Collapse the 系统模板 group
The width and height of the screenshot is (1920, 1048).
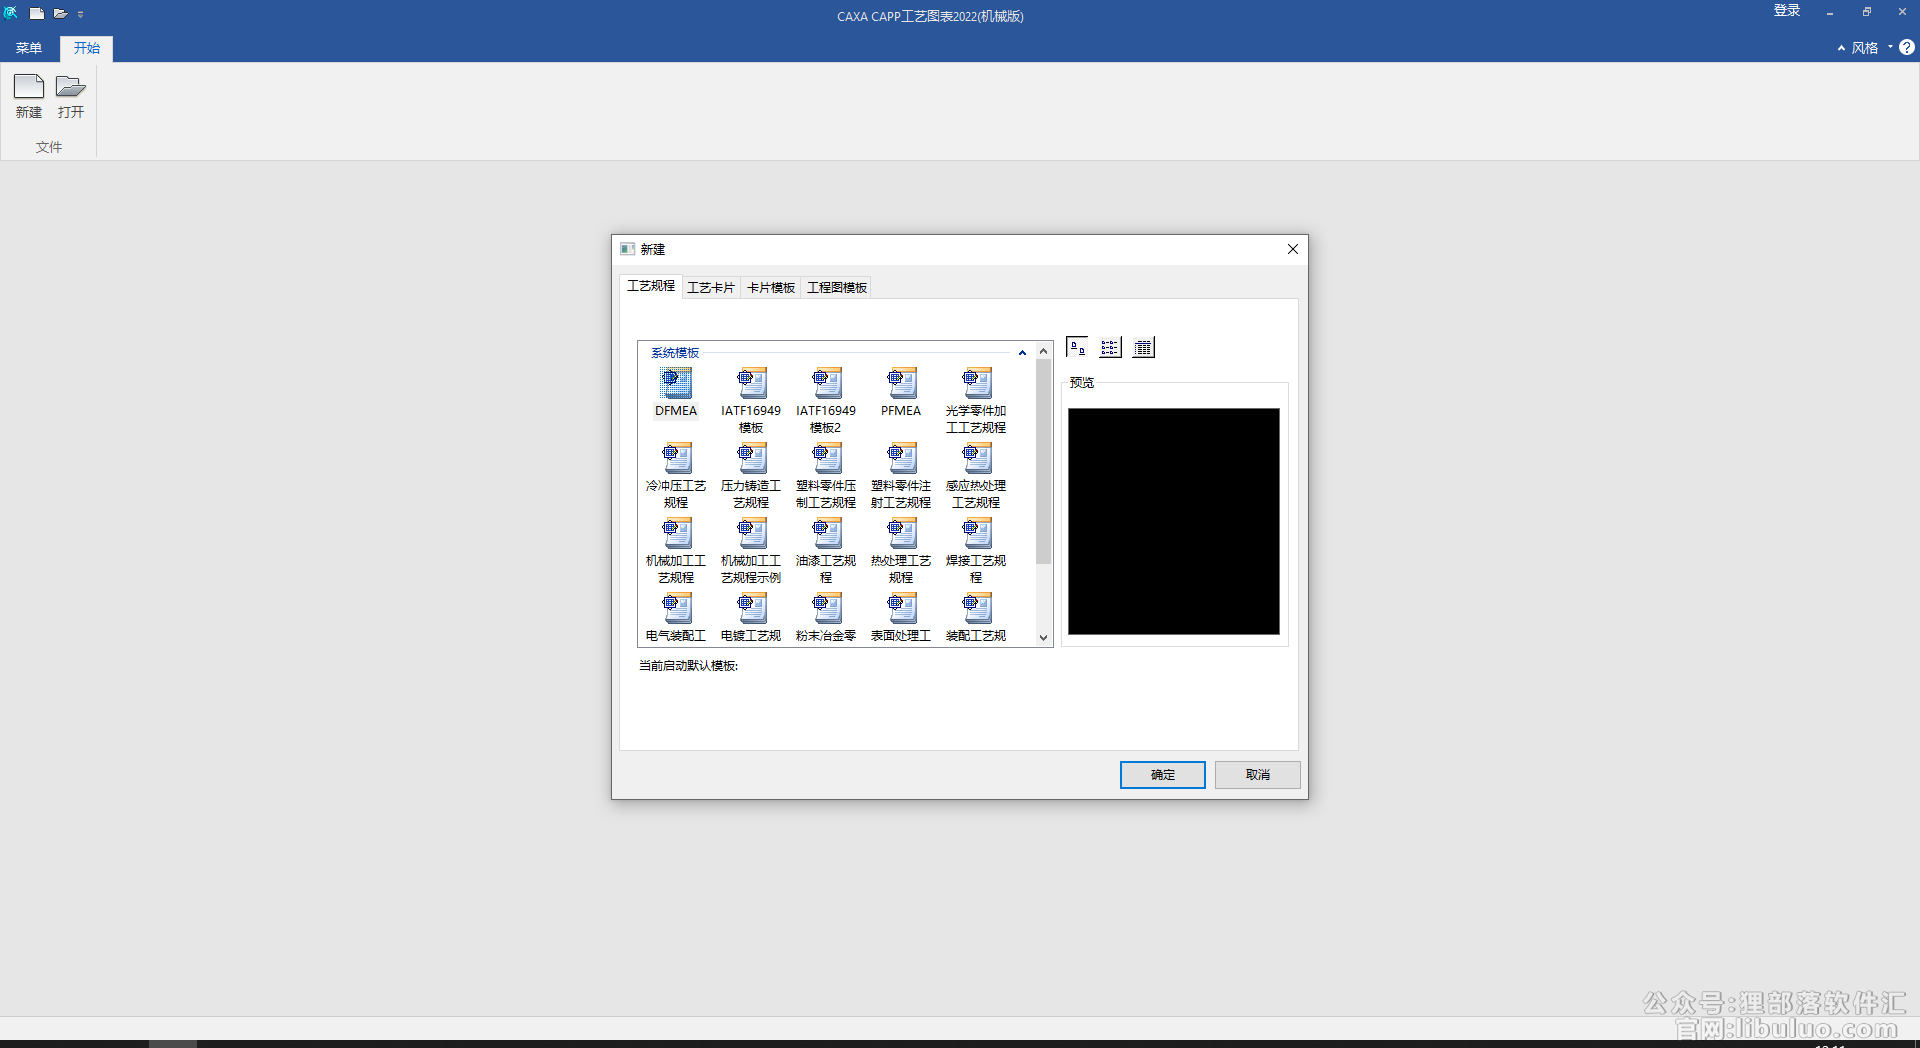point(1022,353)
